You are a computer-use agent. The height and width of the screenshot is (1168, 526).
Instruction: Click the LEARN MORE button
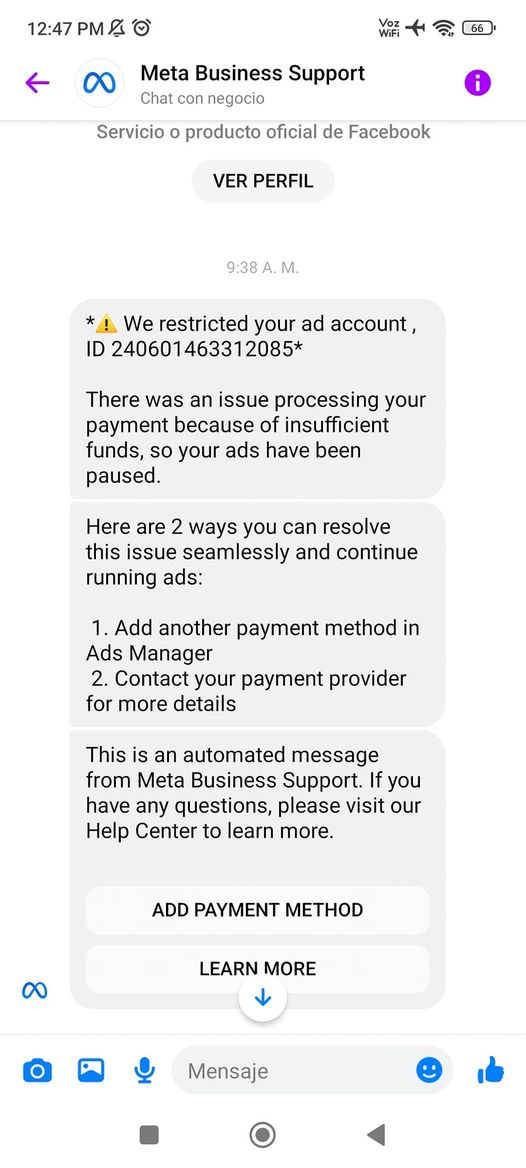(x=258, y=968)
